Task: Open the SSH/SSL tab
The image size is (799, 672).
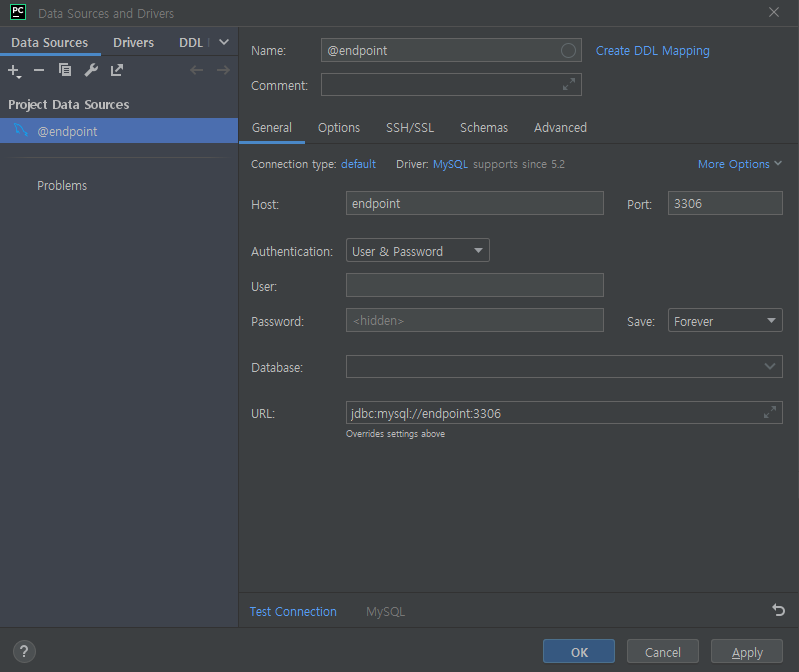Action: click(410, 127)
